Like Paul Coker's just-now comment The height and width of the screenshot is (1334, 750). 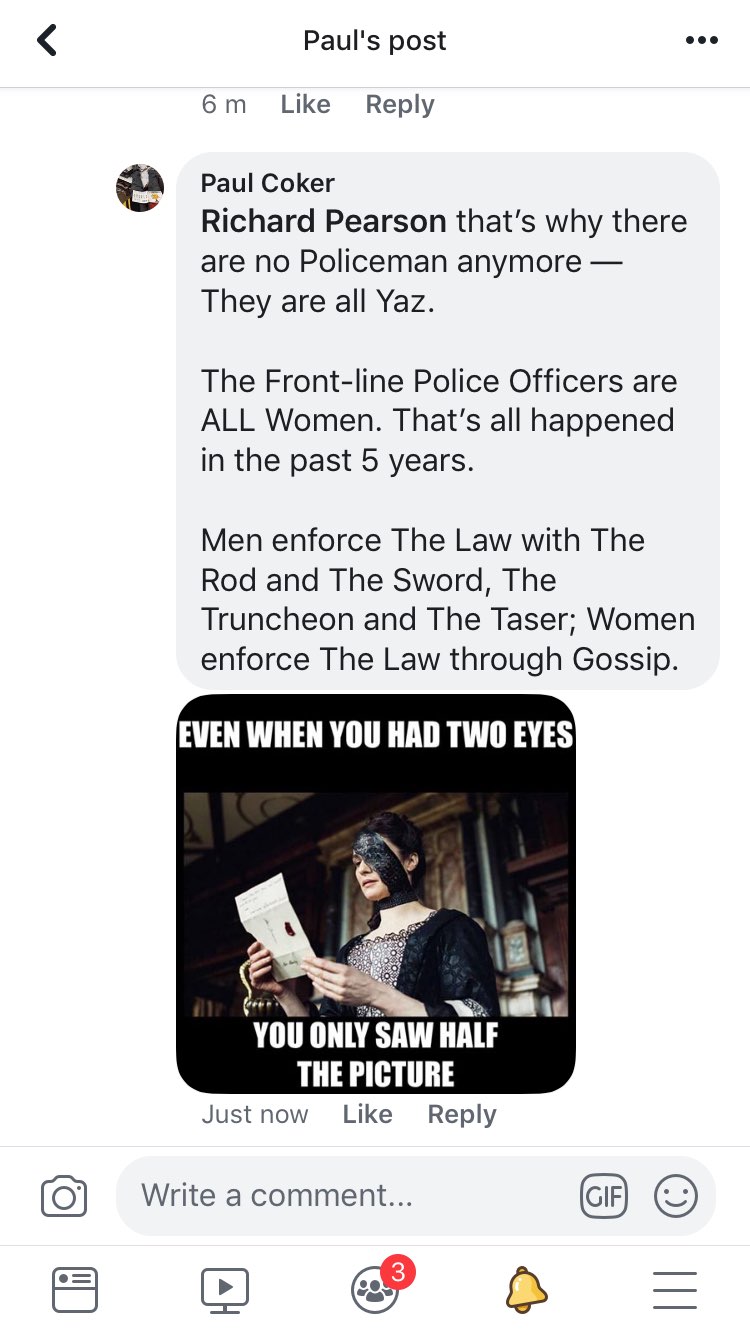click(x=367, y=1114)
